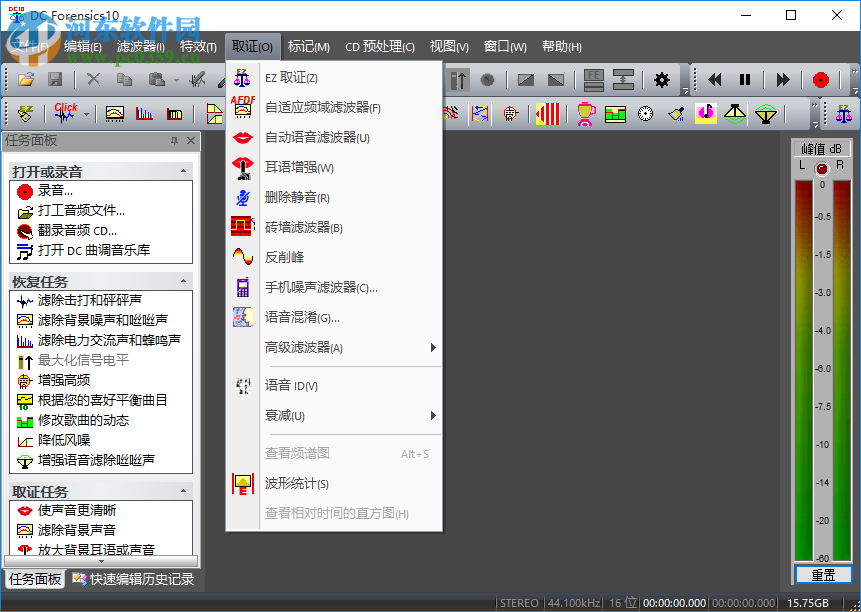Switch to 任务面板 tab

pos(35,579)
